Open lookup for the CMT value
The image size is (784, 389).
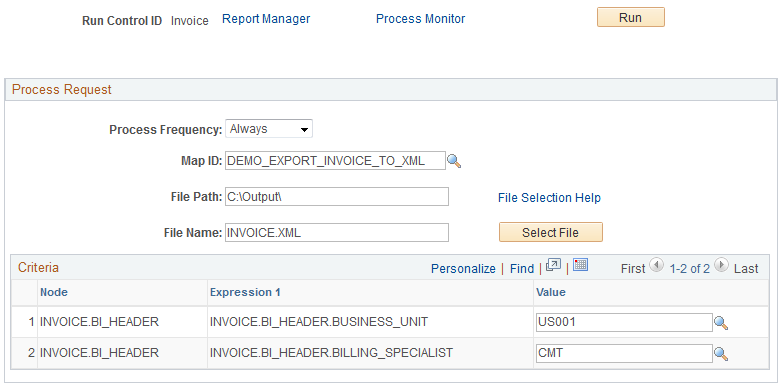tap(720, 354)
